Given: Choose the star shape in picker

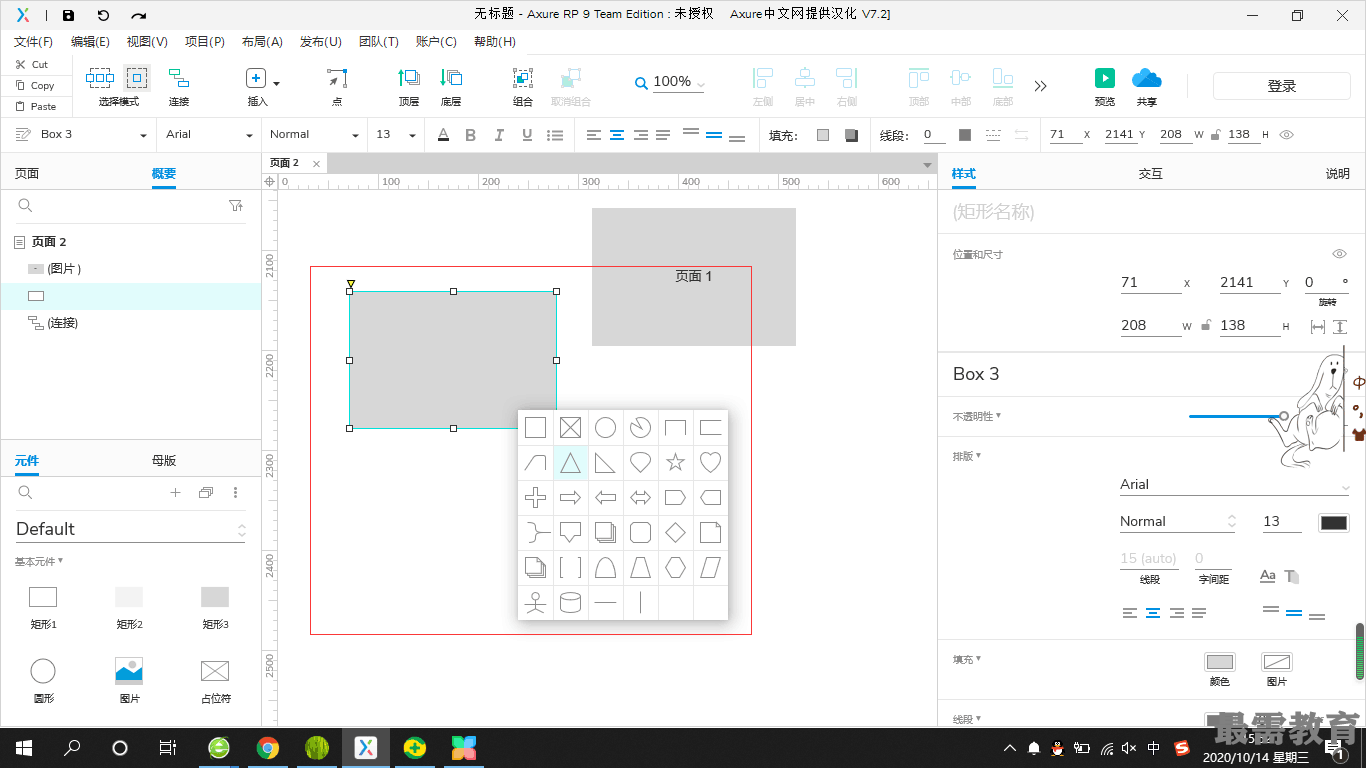Looking at the screenshot, I should [675, 463].
